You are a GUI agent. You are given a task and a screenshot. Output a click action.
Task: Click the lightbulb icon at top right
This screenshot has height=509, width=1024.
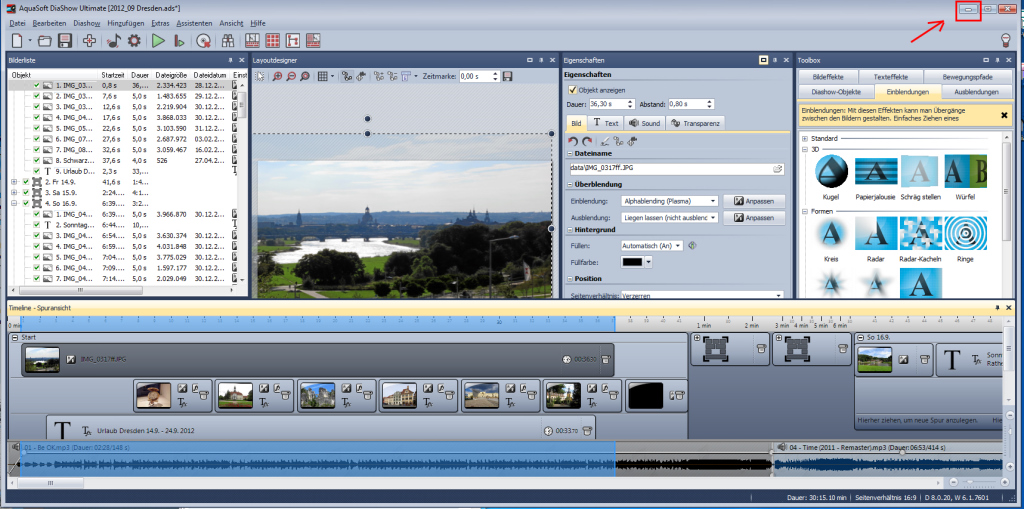(x=1007, y=40)
